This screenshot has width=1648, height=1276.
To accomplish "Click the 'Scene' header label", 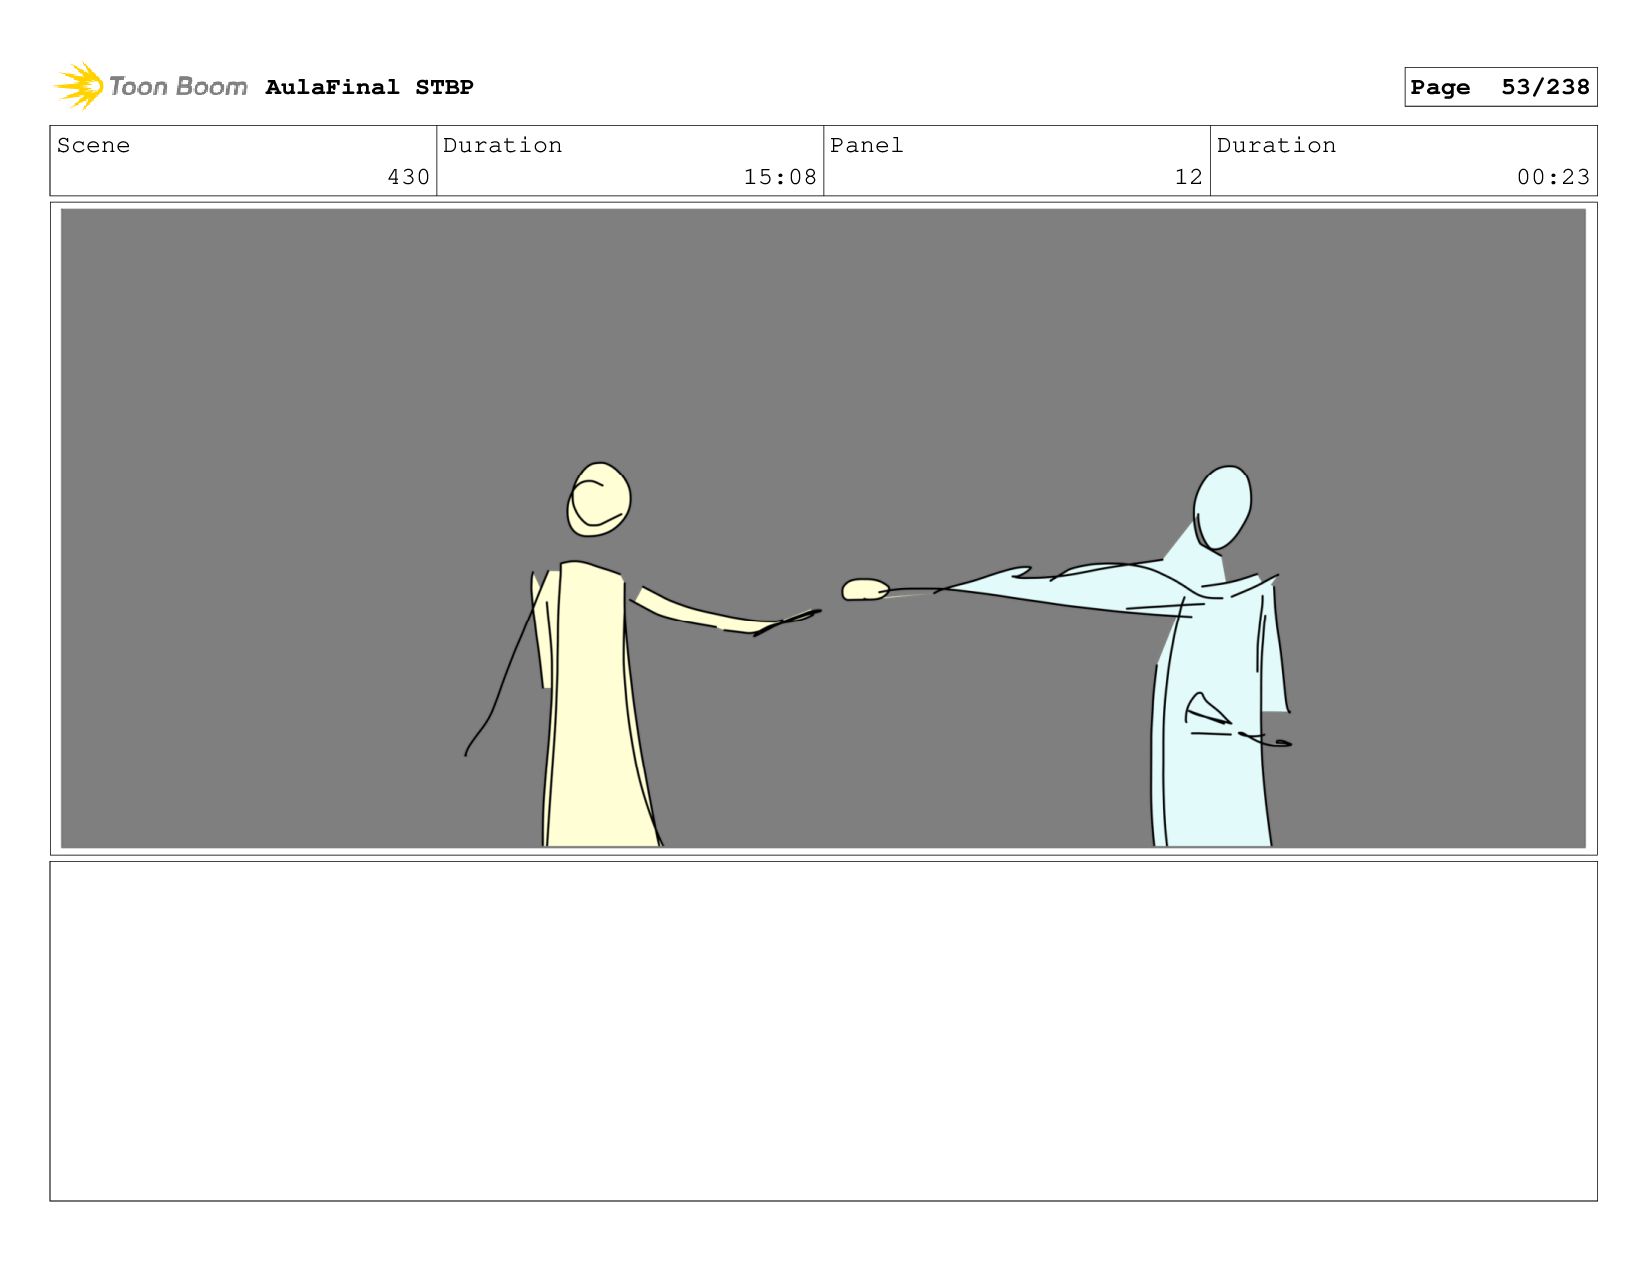I will point(93,145).
